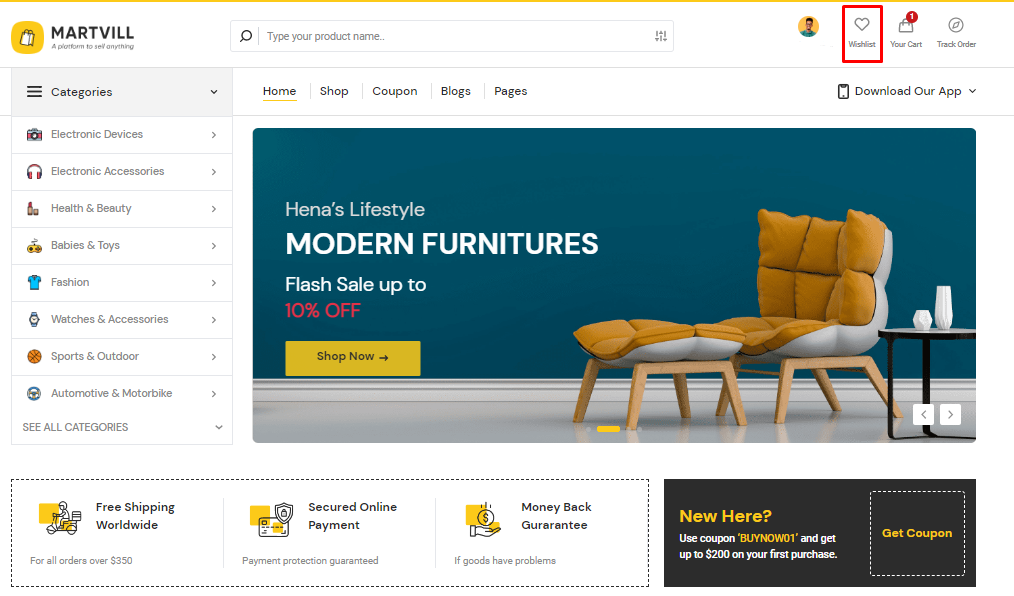This screenshot has height=596, width=1014.
Task: Click the search magnifier icon
Action: 246,36
